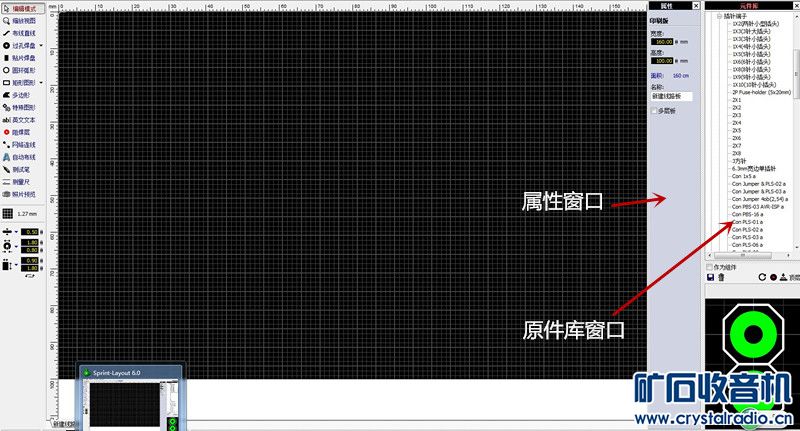Open the pad size preset dropdown
This screenshot has width=800, height=431.
pyautogui.click(x=16, y=246)
